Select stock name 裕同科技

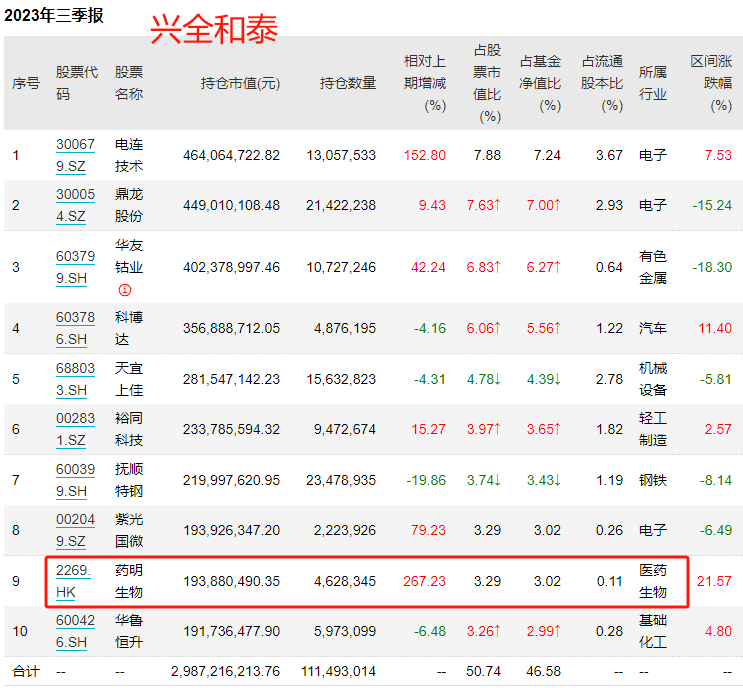[128, 429]
